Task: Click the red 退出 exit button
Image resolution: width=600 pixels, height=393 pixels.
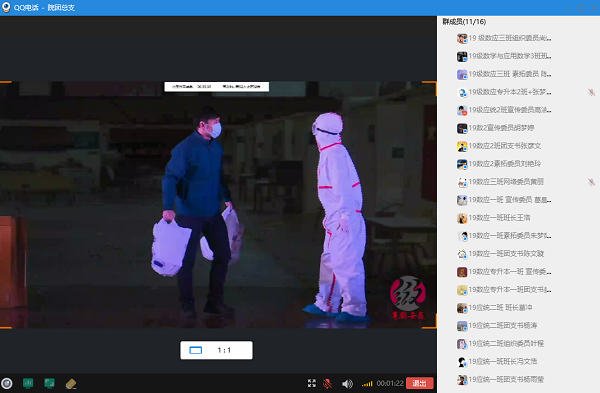Action: [x=419, y=383]
